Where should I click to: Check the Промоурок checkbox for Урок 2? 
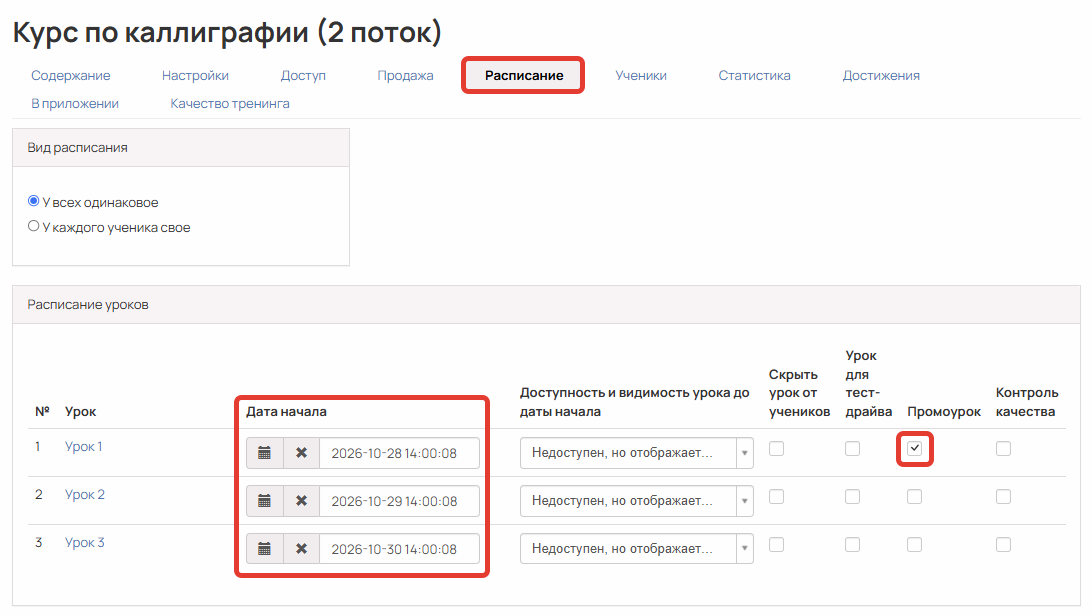tap(914, 497)
